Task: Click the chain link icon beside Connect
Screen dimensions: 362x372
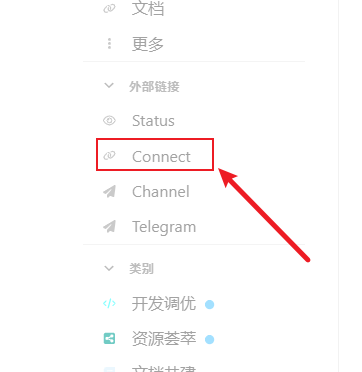Action: tap(109, 155)
